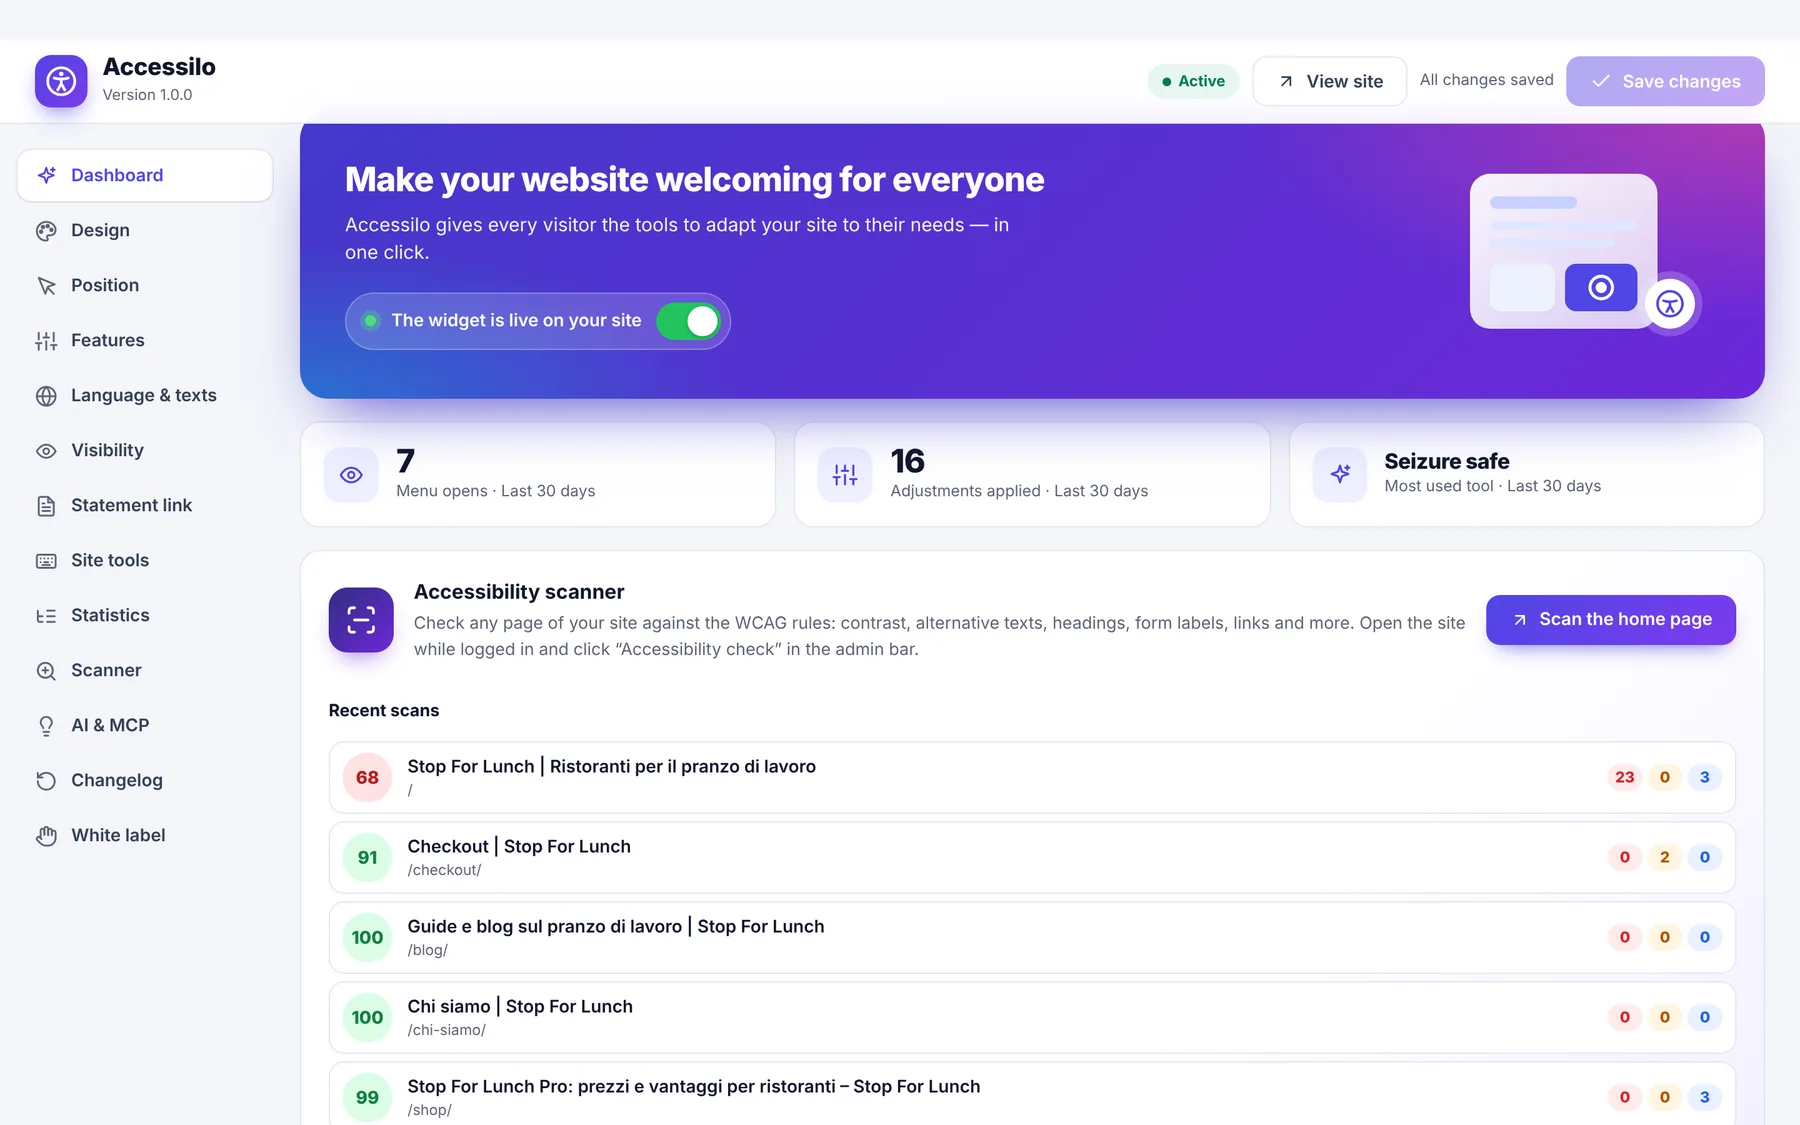Click the White label hand icon
Screen dimensions: 1800x1125
(46, 836)
